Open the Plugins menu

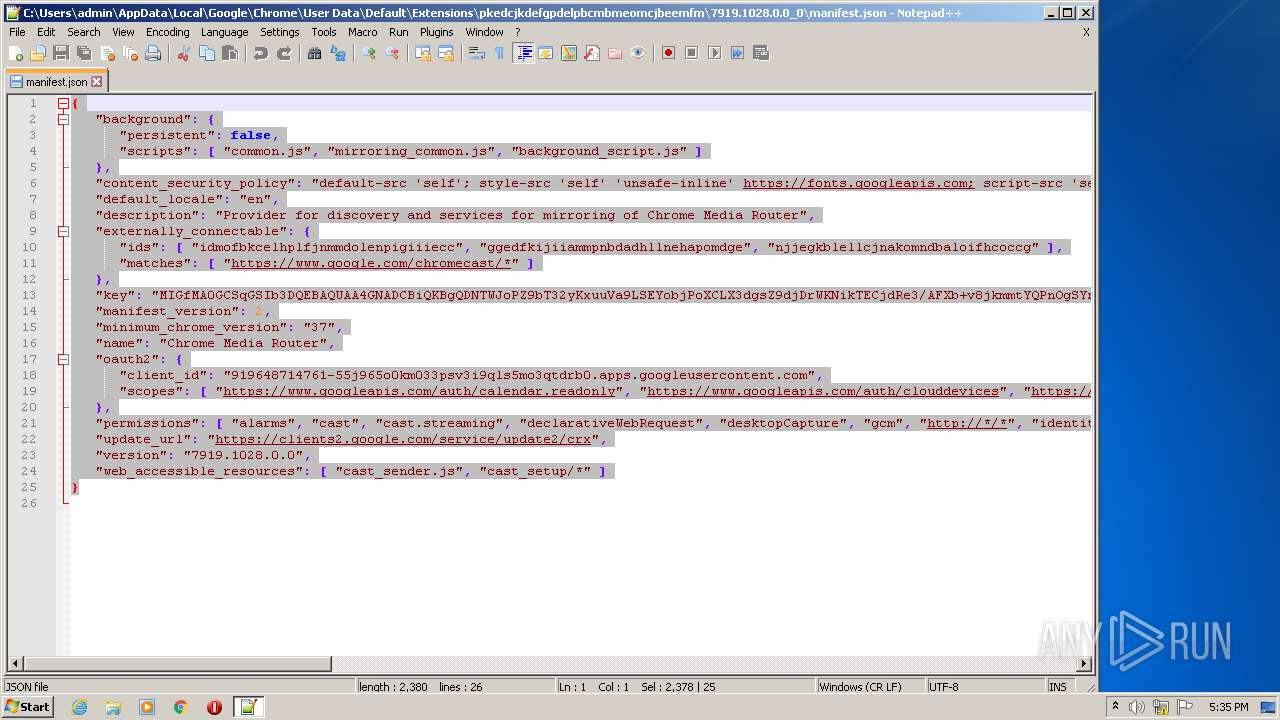pyautogui.click(x=437, y=32)
